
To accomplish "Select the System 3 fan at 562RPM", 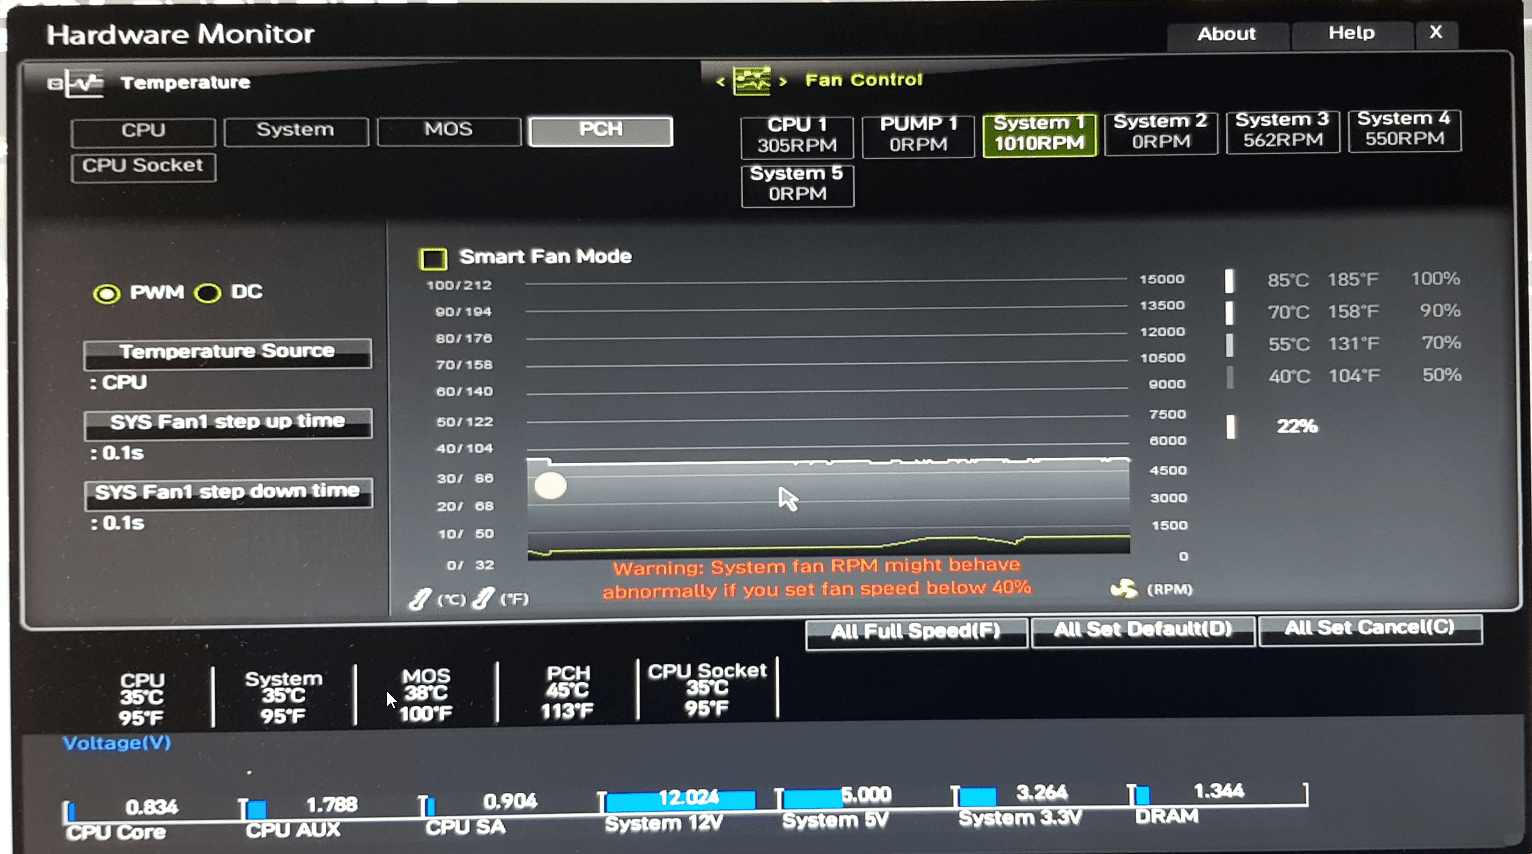I will [1283, 131].
